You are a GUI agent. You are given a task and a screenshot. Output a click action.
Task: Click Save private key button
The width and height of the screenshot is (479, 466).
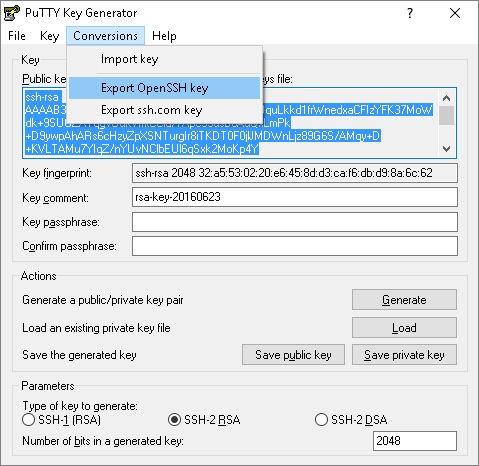click(404, 355)
